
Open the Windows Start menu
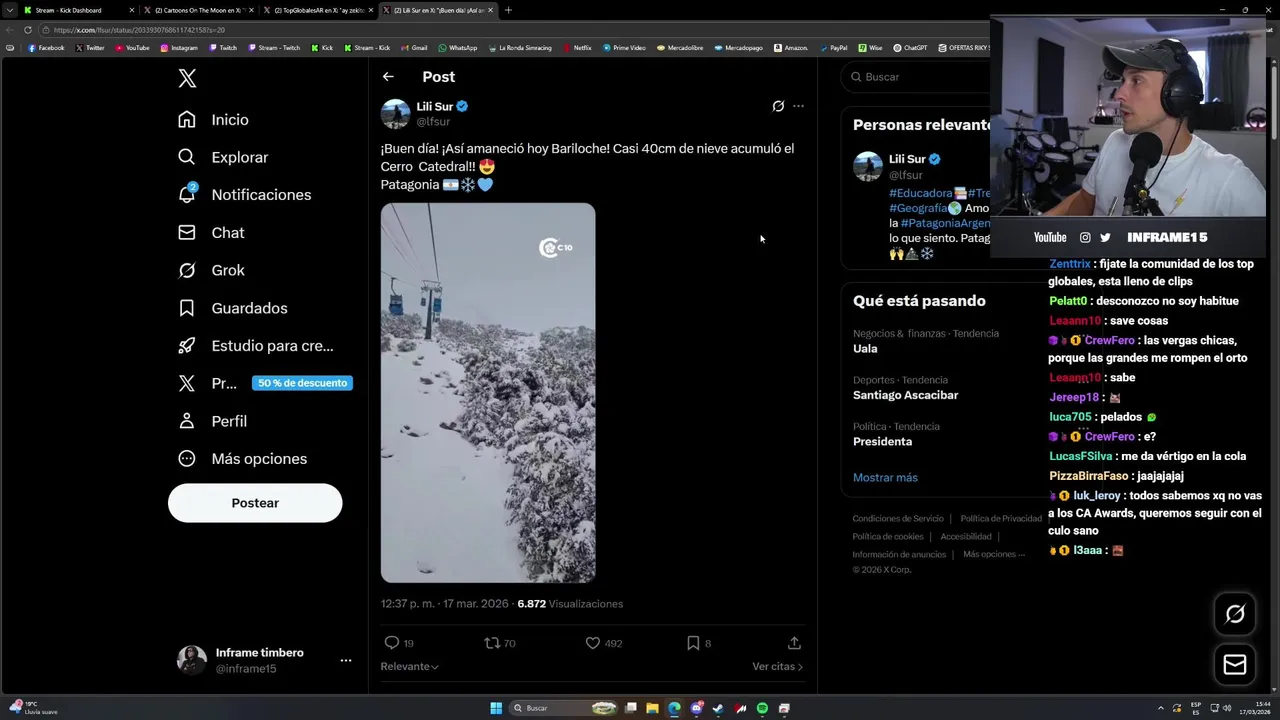click(496, 708)
